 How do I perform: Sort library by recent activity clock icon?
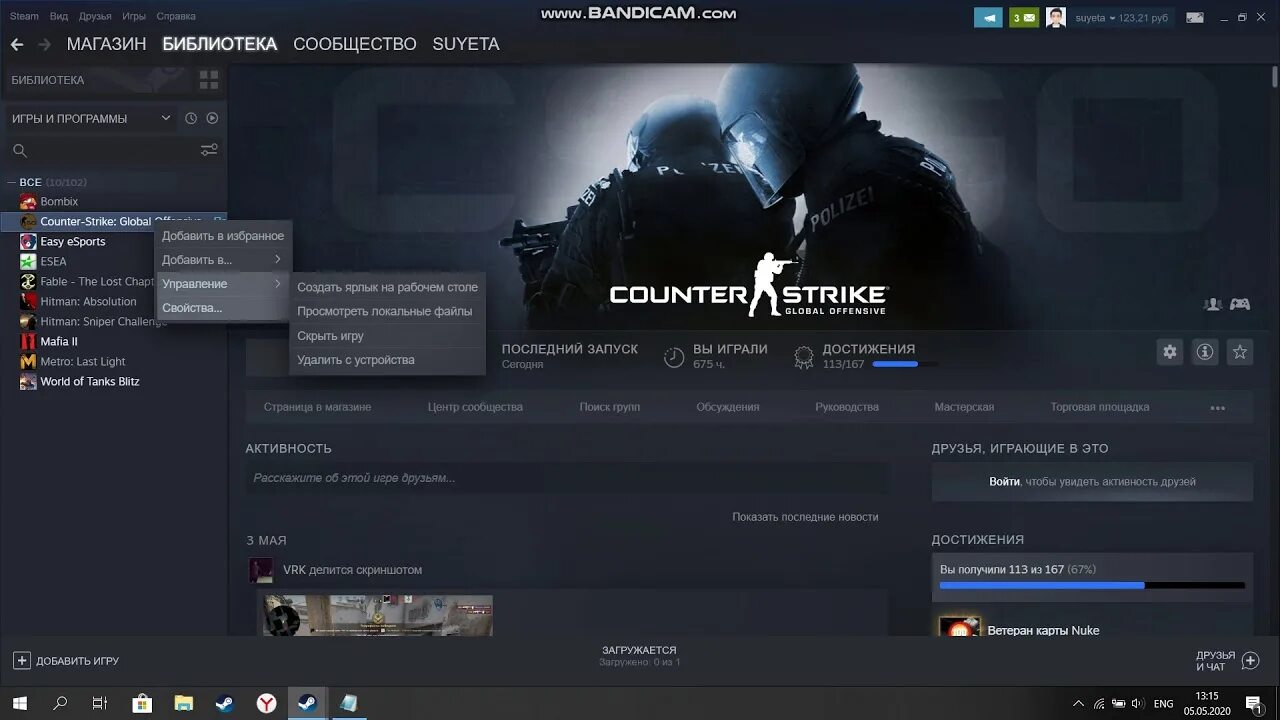191,118
